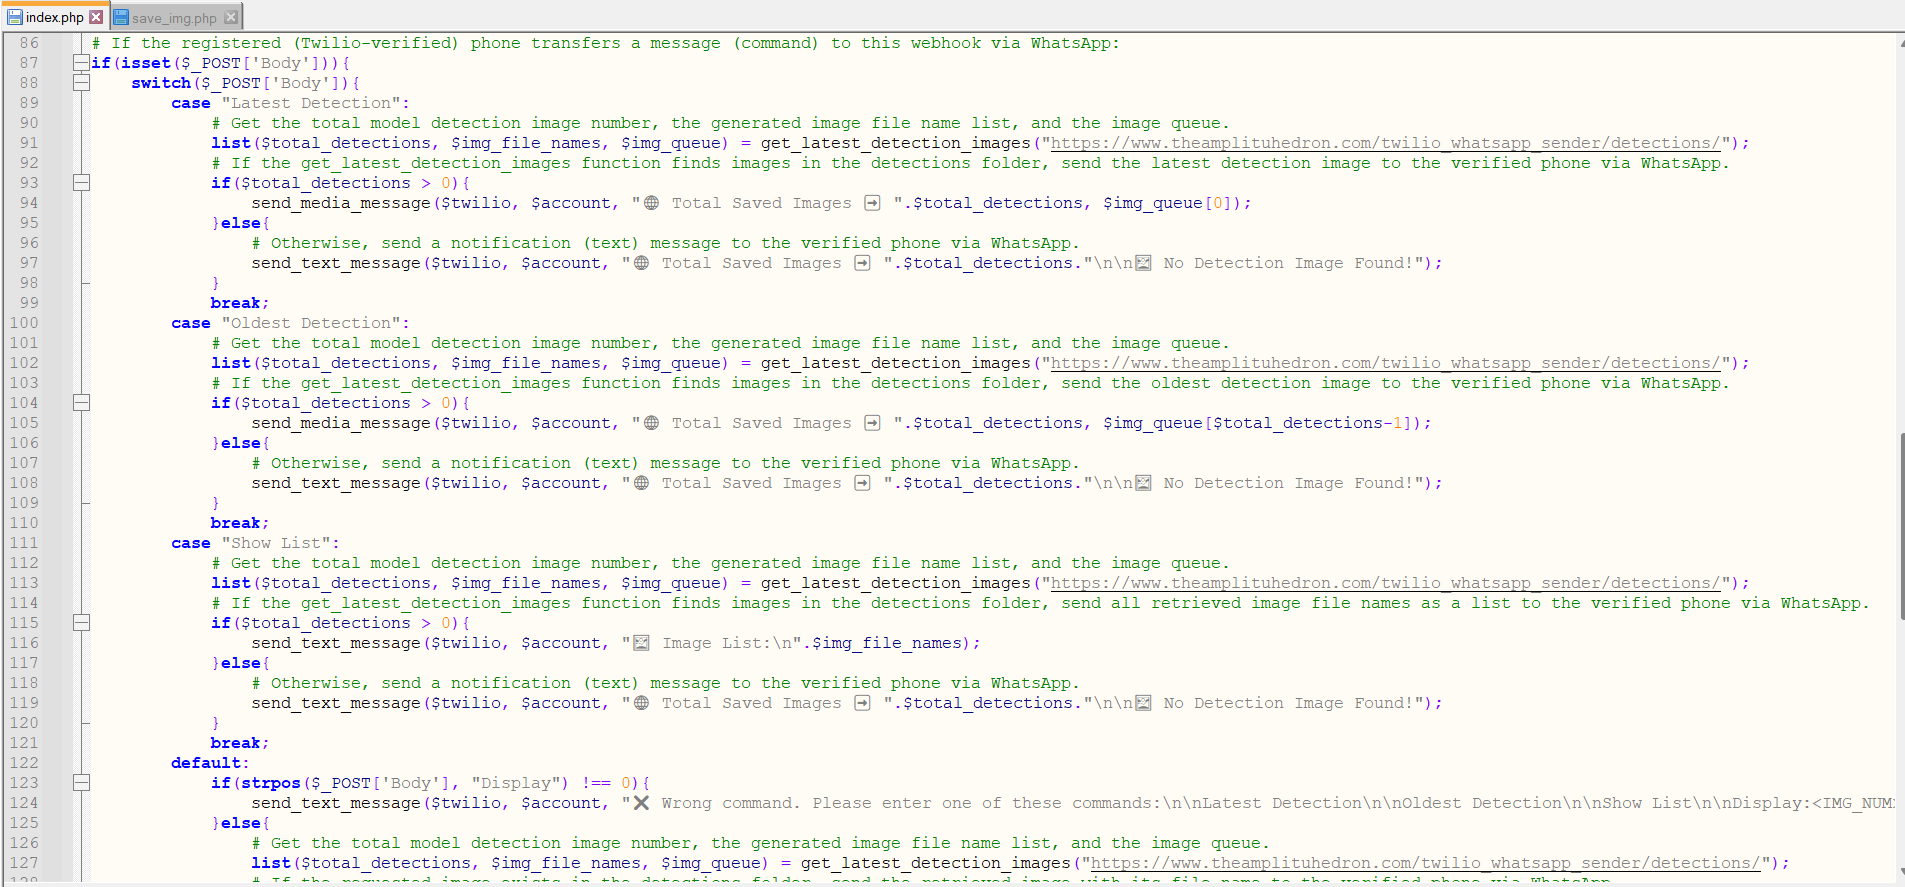The height and width of the screenshot is (887, 1905).
Task: Collapse the if(isset) block at line 87
Action: click(81, 63)
